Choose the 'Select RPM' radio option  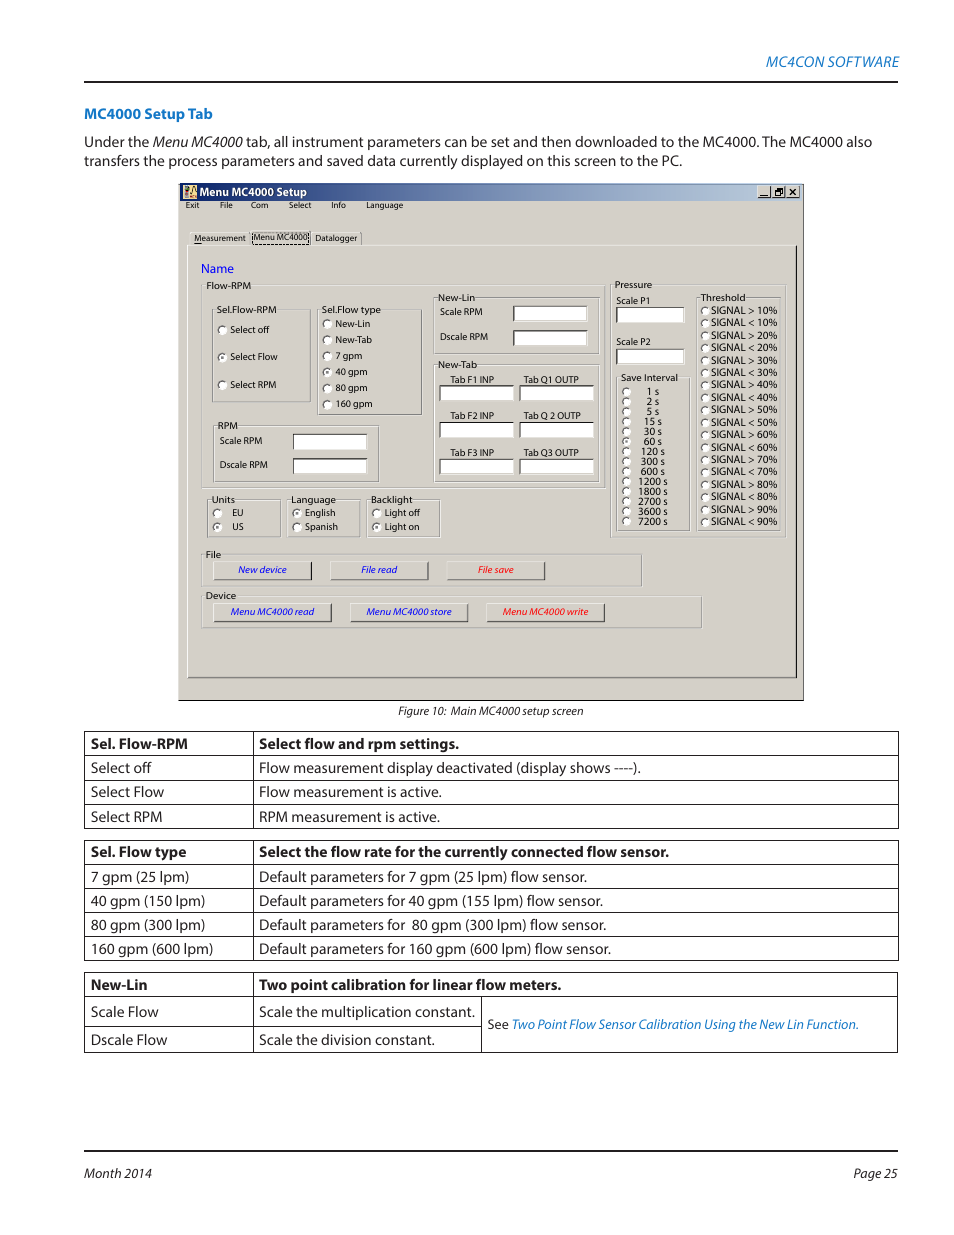222,385
